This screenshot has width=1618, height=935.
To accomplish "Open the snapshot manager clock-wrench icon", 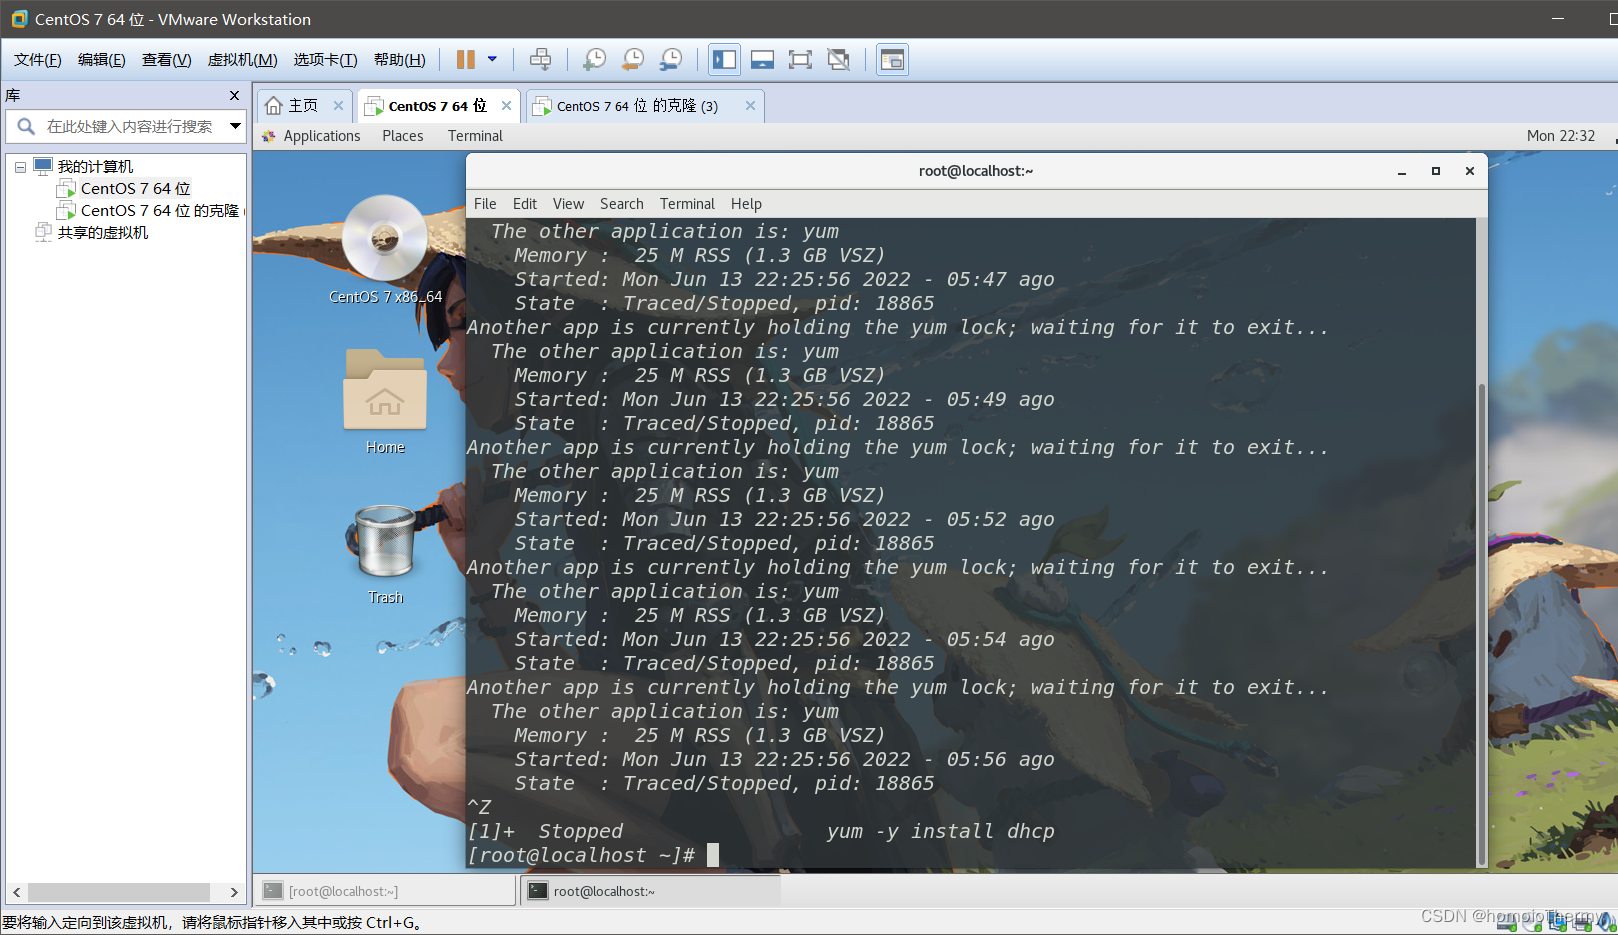I will tap(671, 60).
